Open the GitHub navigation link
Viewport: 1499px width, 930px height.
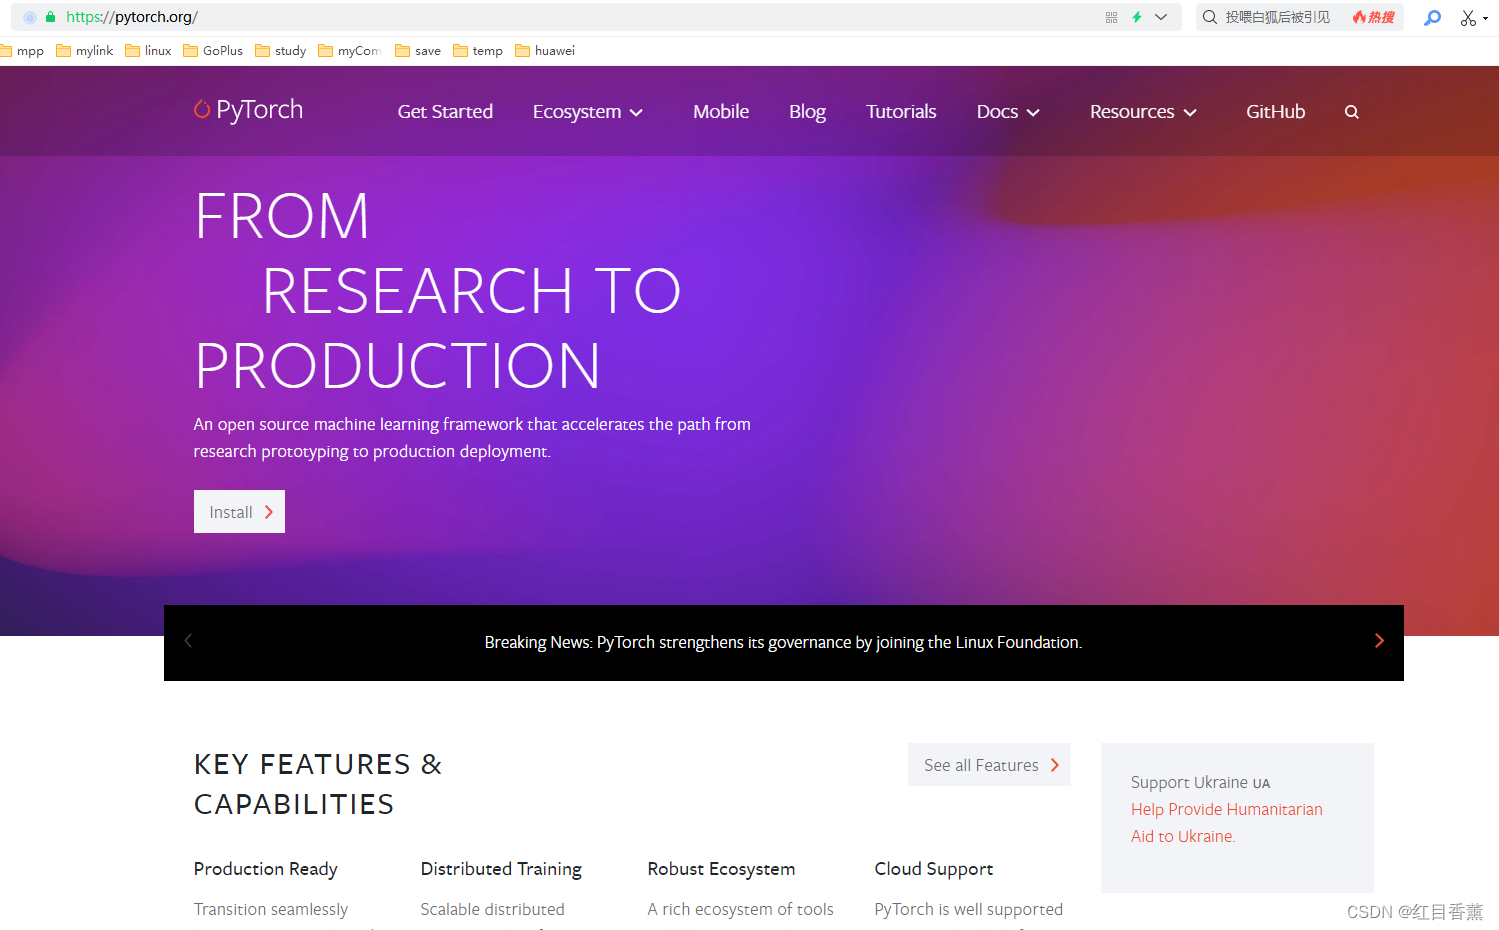click(x=1275, y=111)
